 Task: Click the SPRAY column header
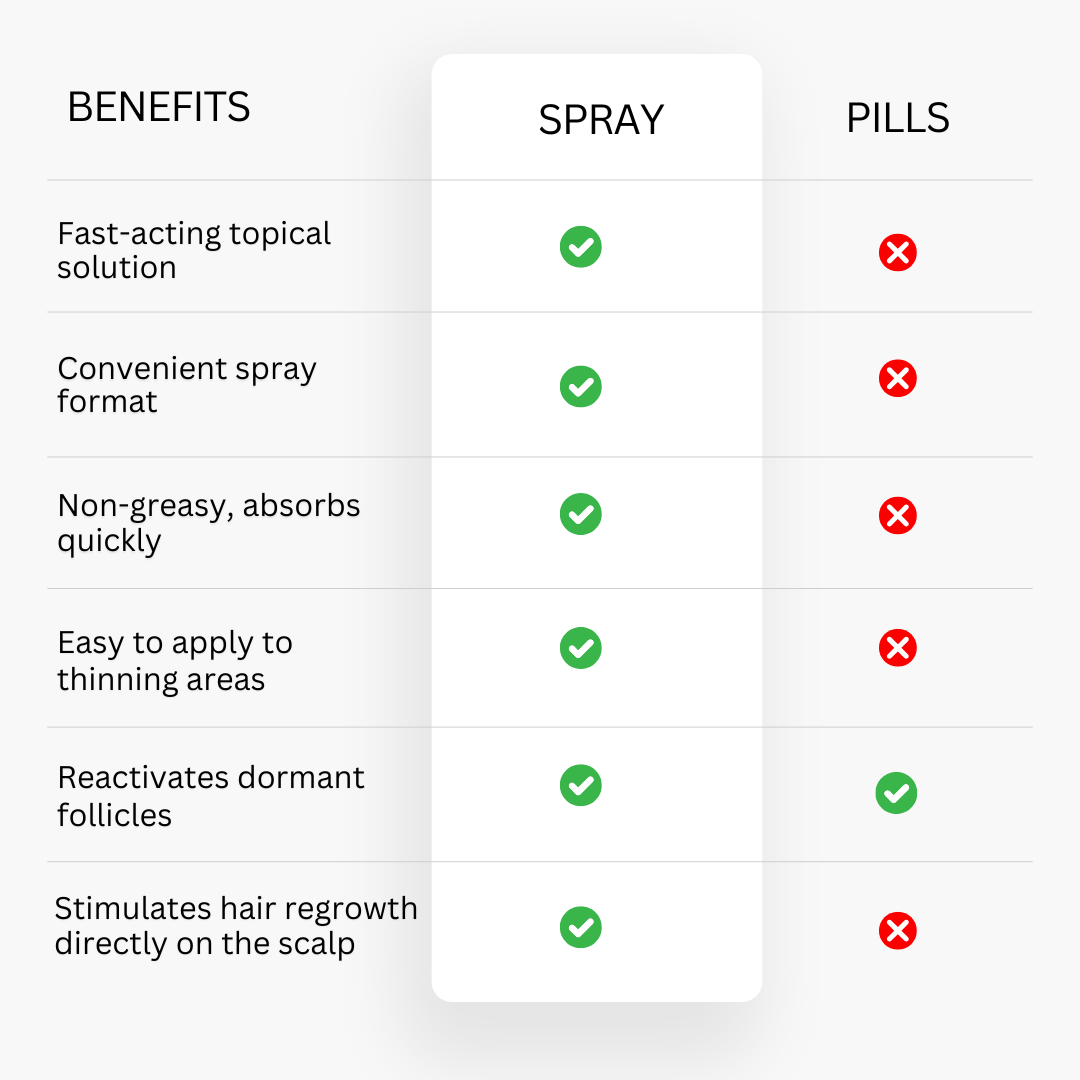(601, 120)
